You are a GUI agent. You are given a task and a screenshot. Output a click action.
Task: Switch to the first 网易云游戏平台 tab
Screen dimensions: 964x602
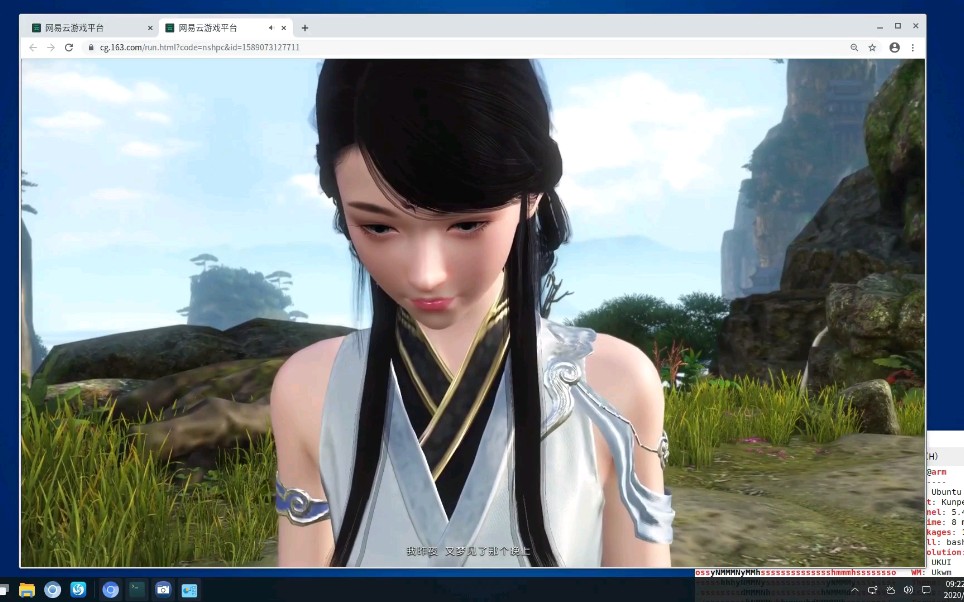(91, 28)
